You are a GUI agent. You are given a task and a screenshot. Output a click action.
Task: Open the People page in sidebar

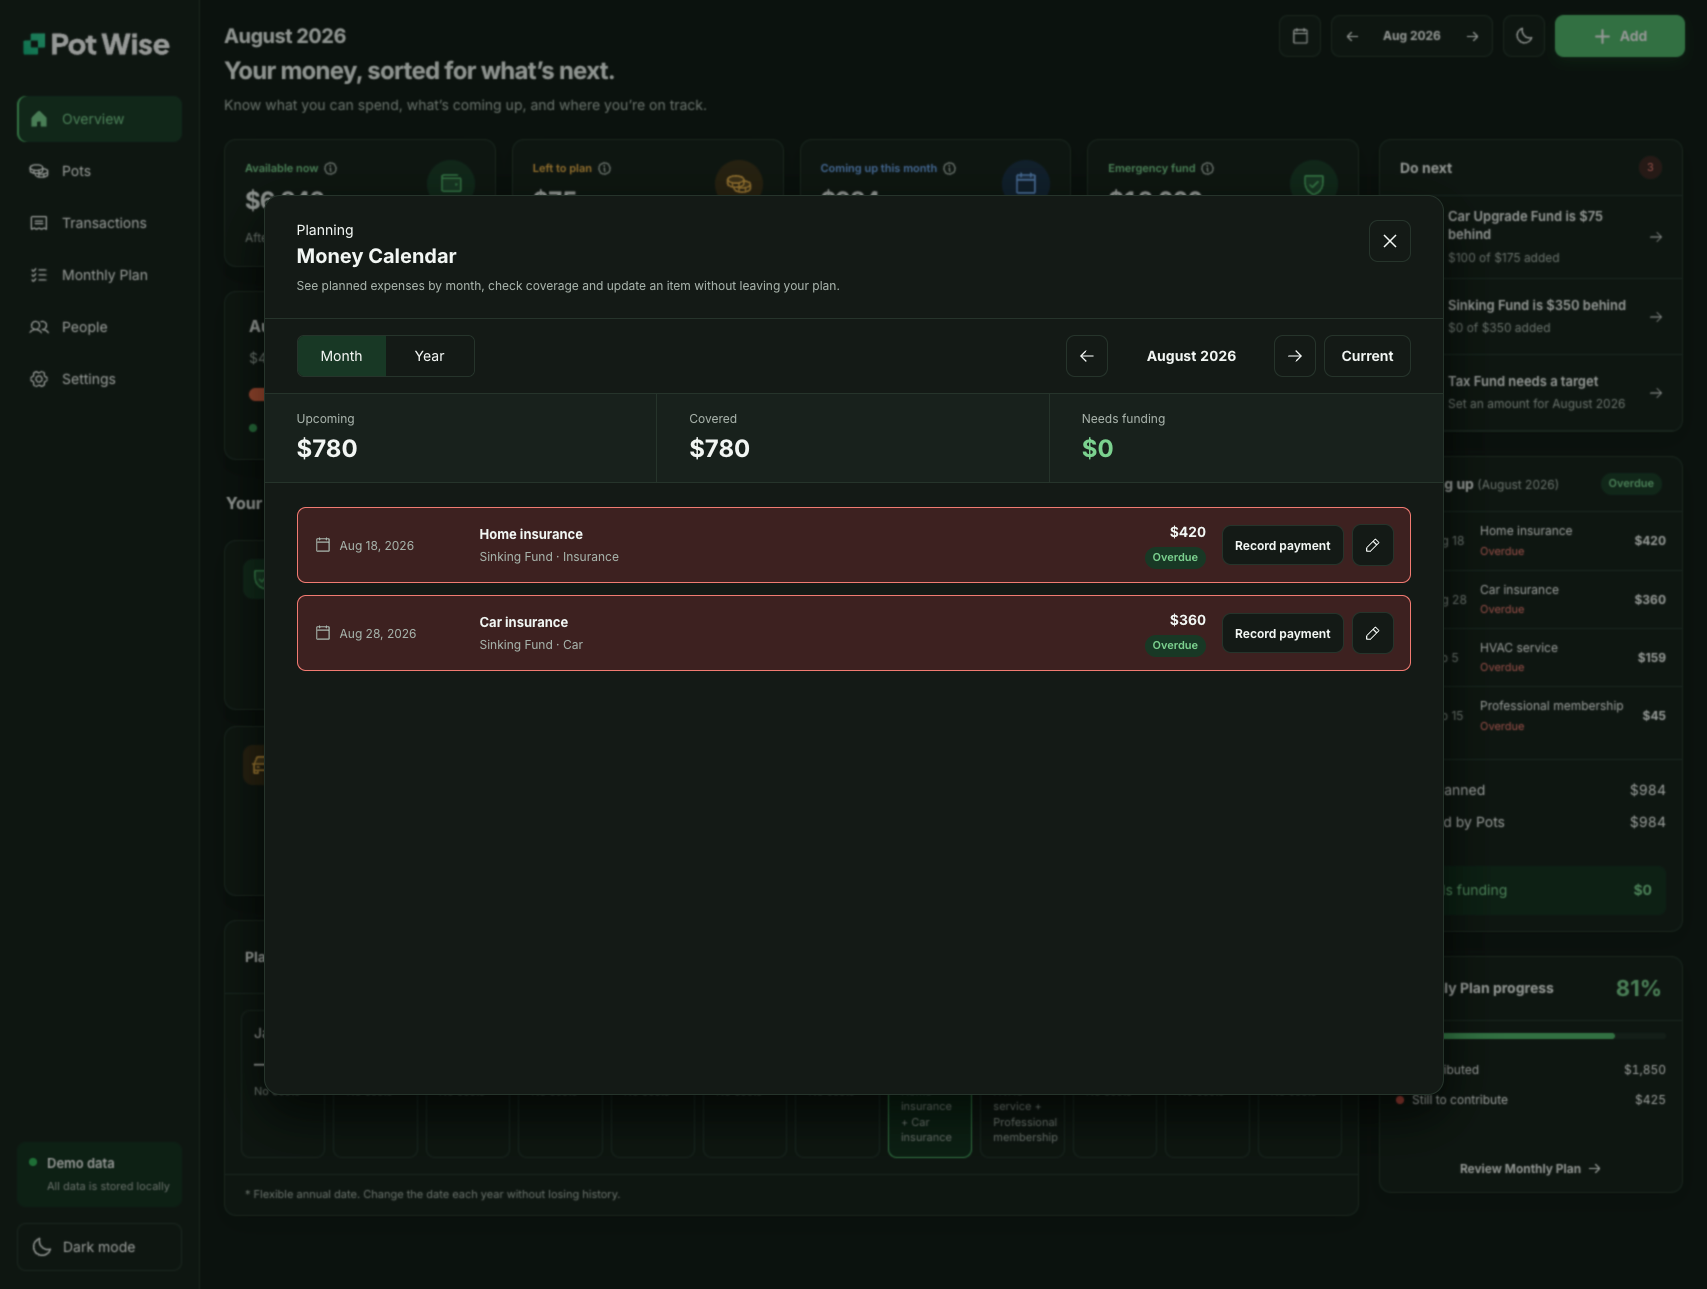pyautogui.click(x=99, y=327)
